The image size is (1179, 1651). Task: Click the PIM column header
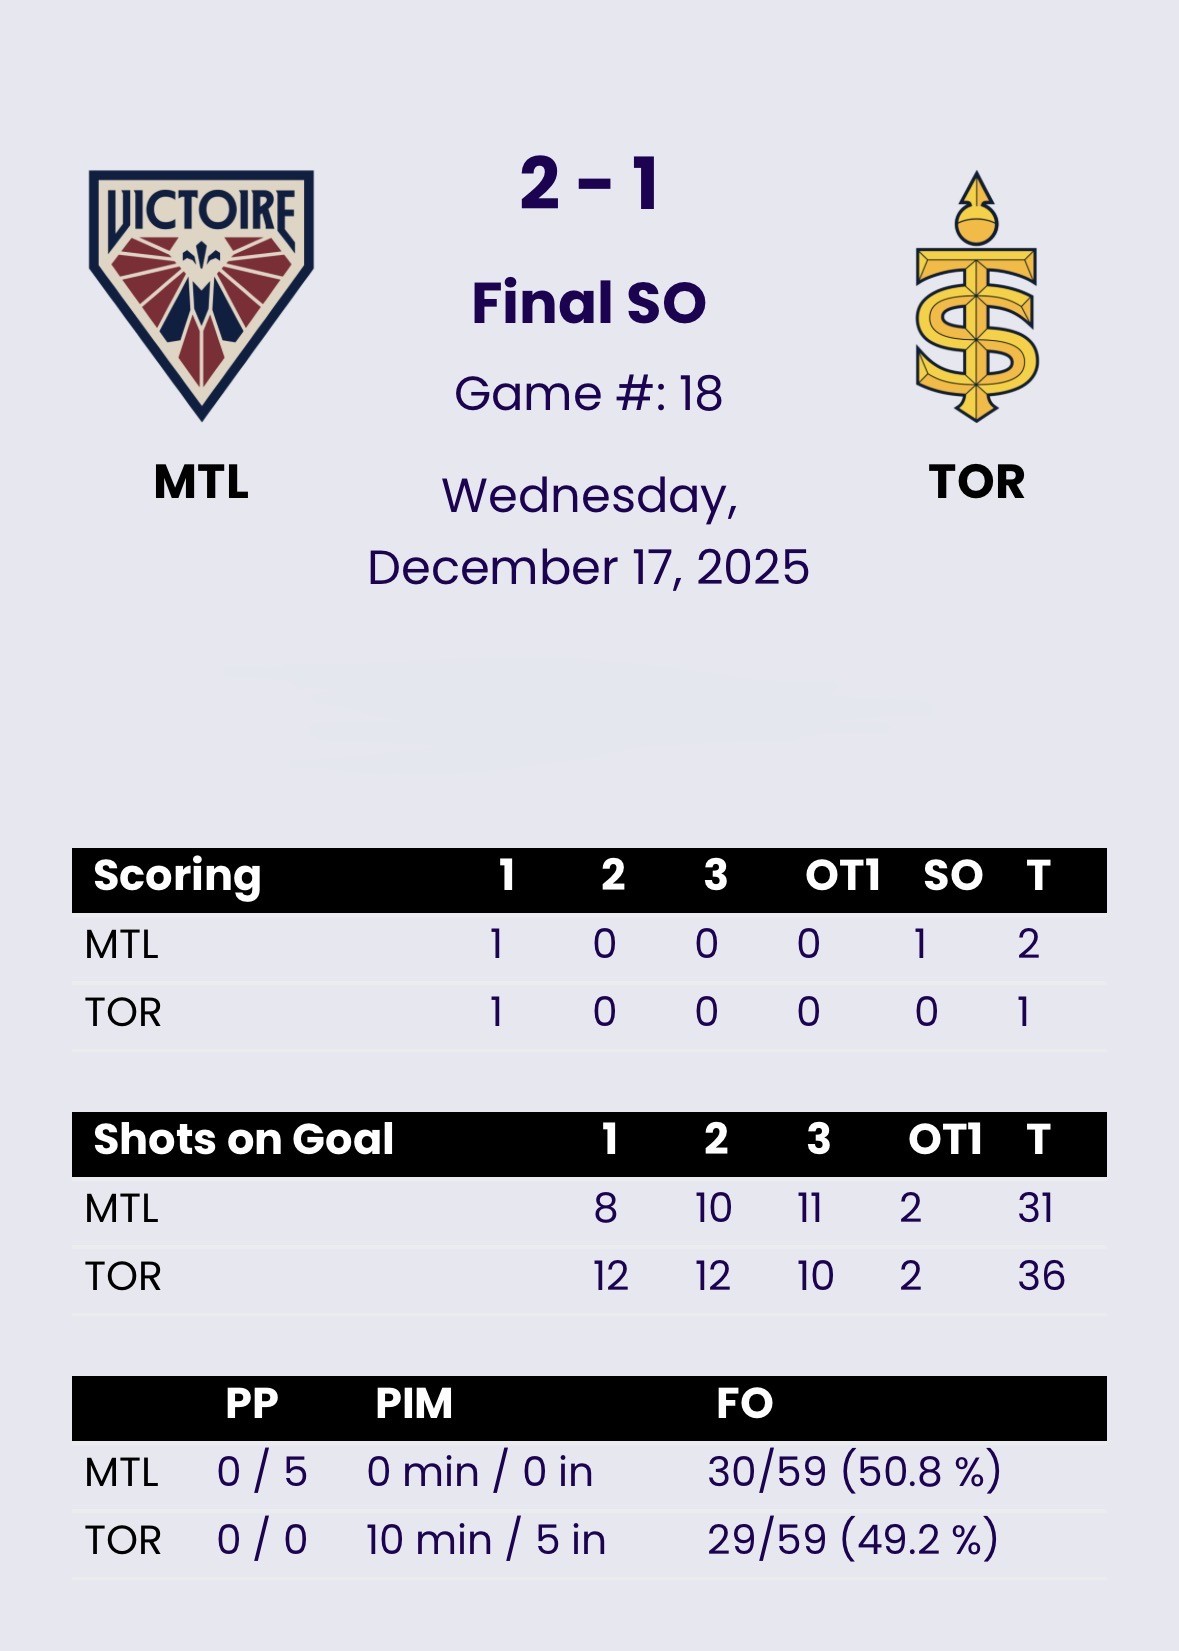(x=413, y=1404)
